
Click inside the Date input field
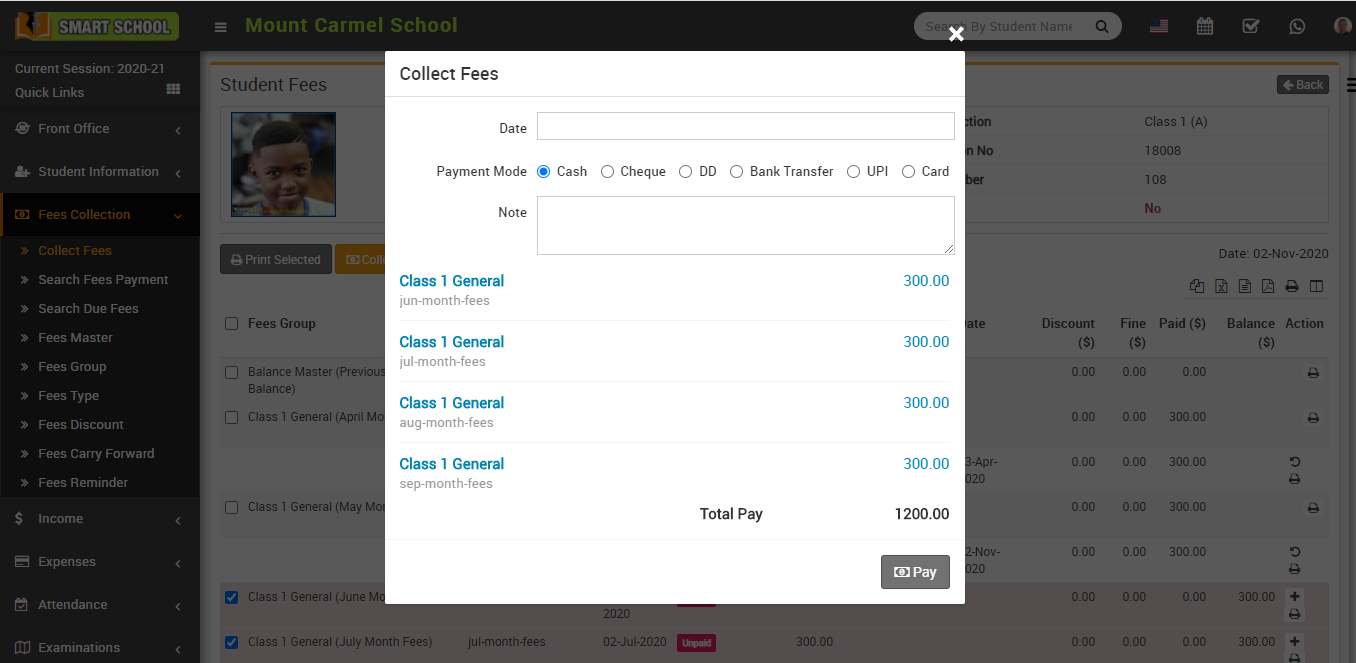pyautogui.click(x=744, y=126)
